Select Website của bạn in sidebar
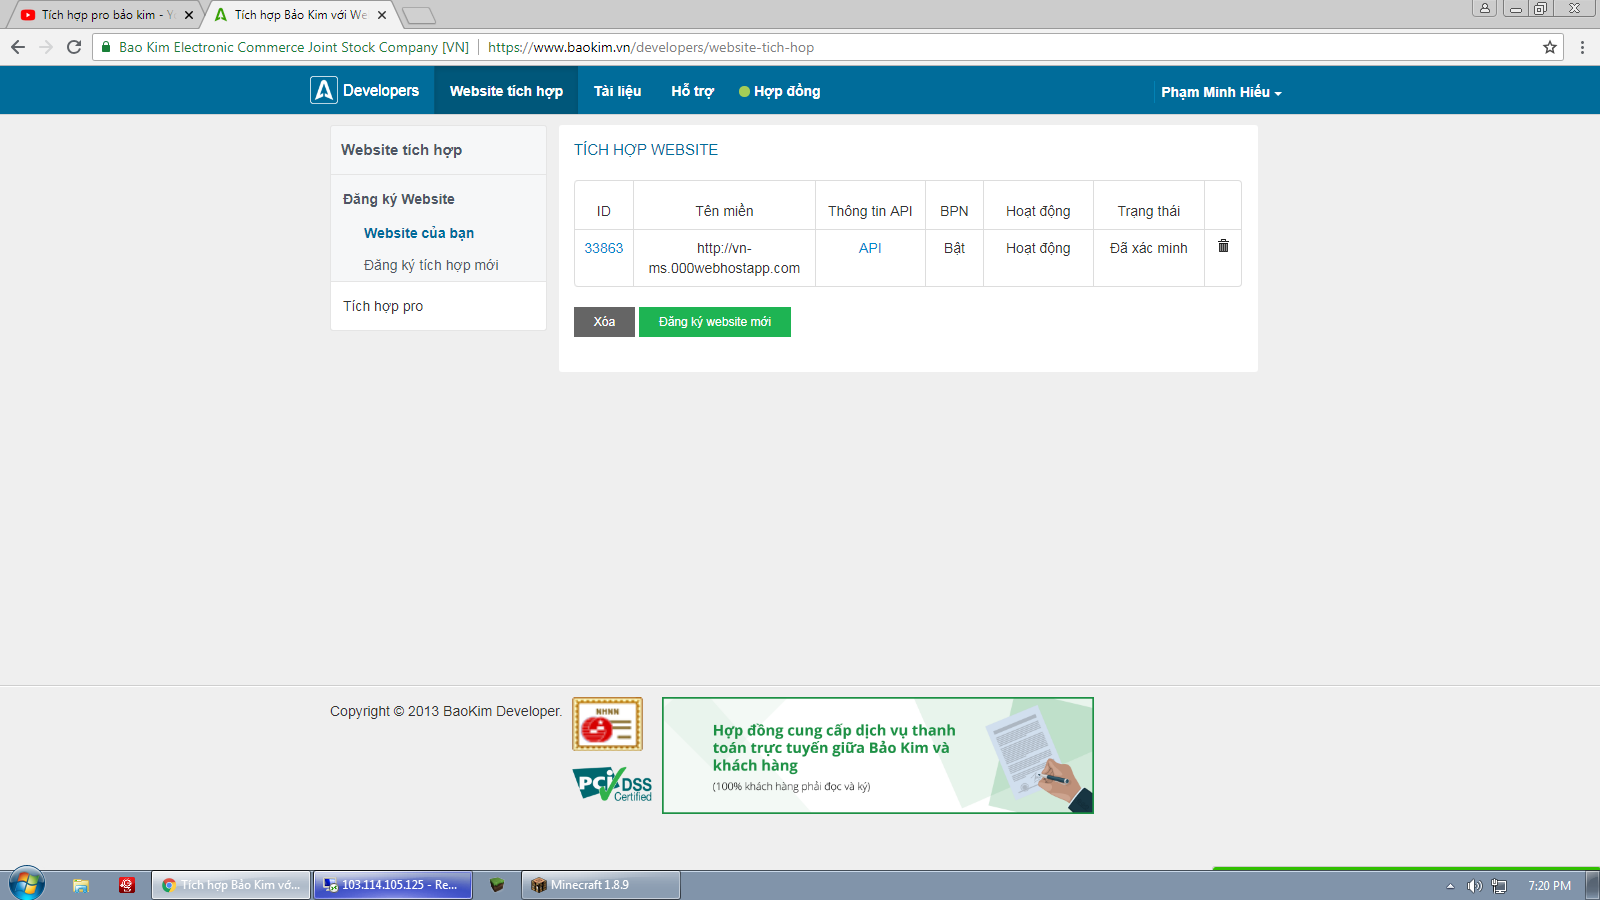The height and width of the screenshot is (900, 1600). pos(419,233)
